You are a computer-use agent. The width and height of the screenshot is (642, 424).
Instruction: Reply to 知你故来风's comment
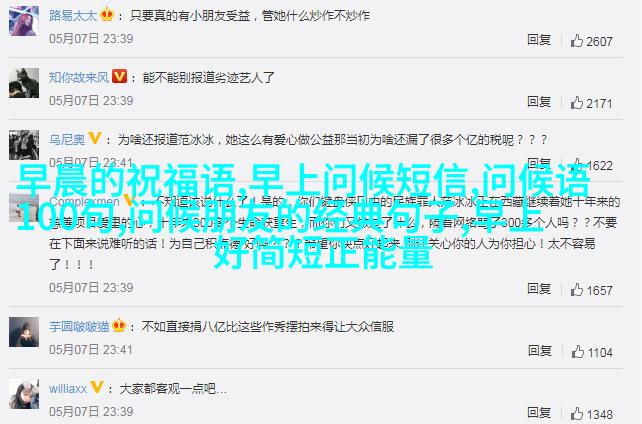tap(539, 101)
